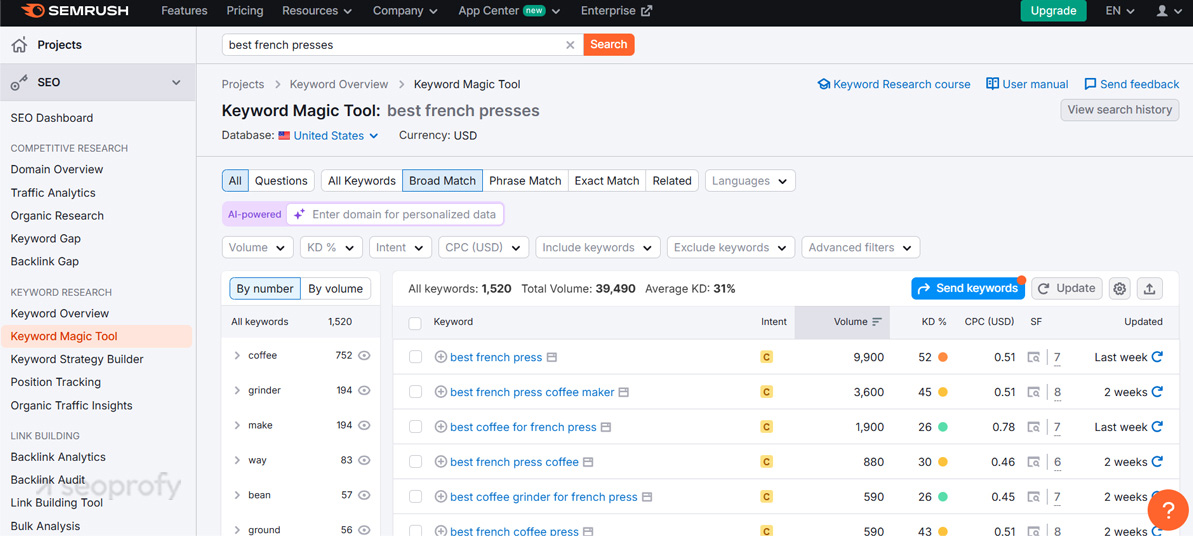Switch to Phrase Match

525,181
